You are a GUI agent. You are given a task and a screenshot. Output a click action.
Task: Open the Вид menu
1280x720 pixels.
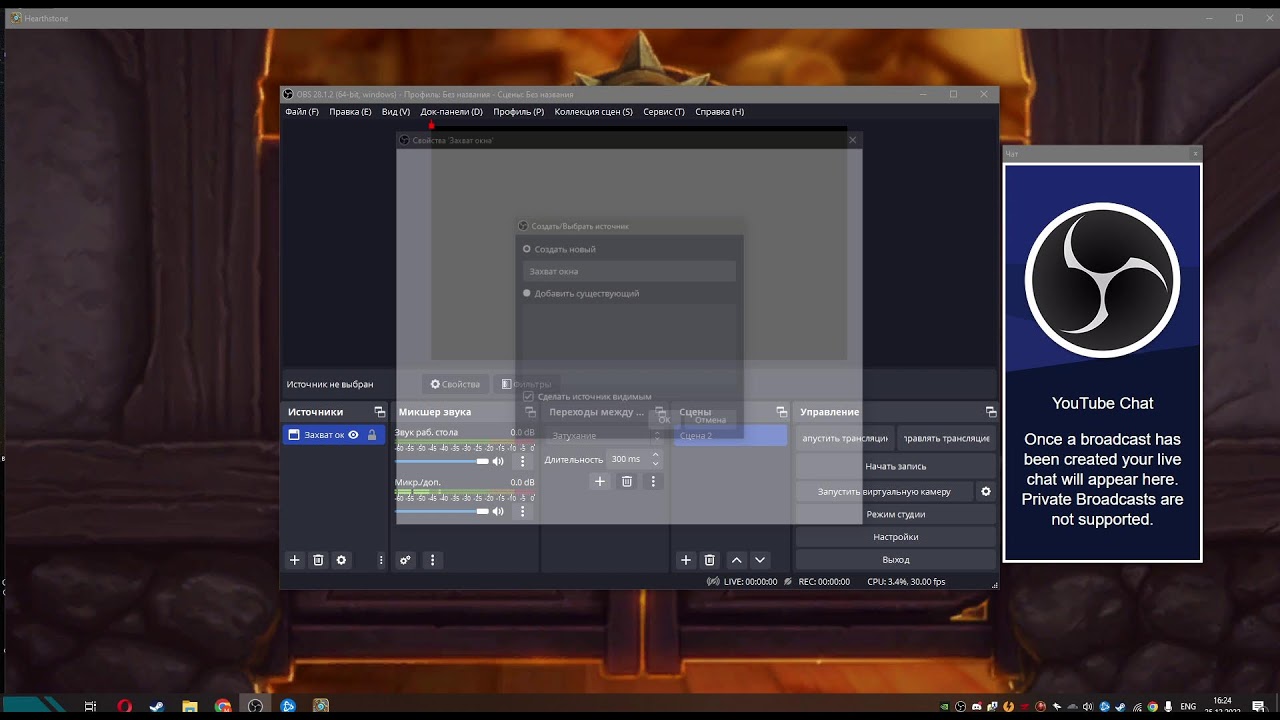[x=396, y=112]
